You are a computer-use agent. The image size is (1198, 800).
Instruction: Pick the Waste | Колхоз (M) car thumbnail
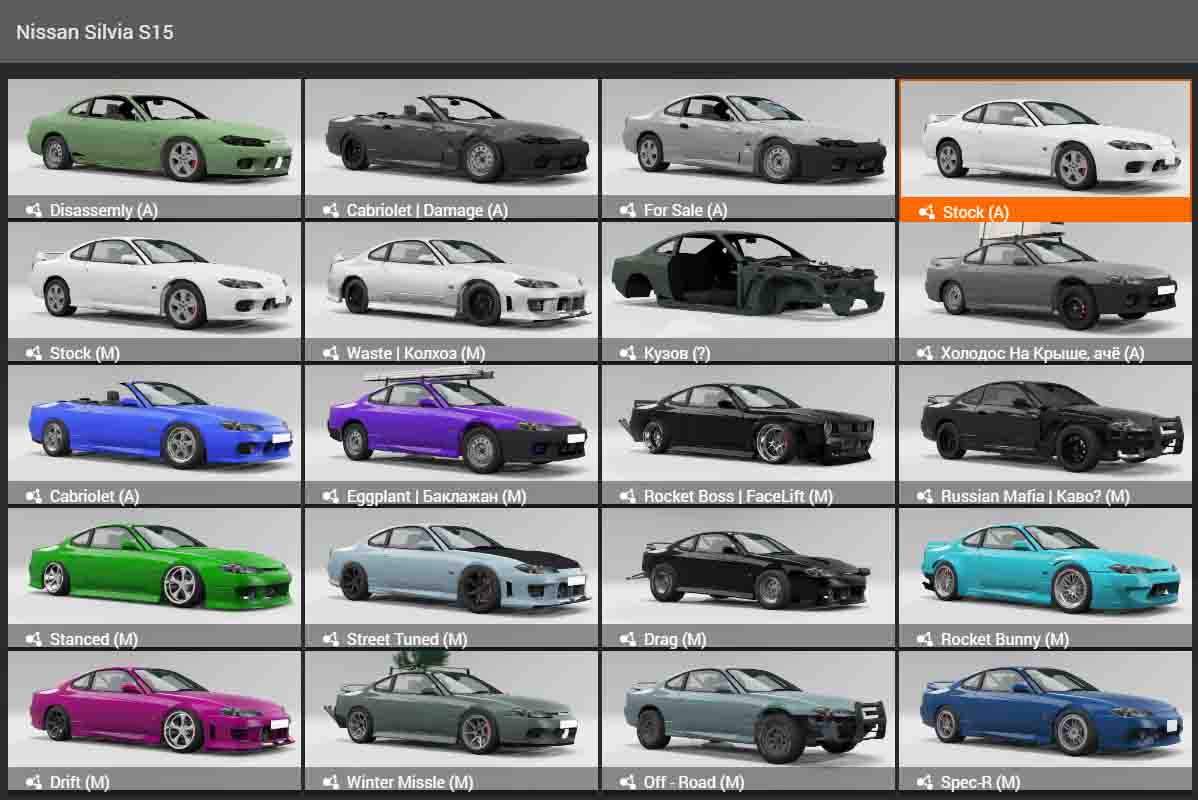point(451,281)
